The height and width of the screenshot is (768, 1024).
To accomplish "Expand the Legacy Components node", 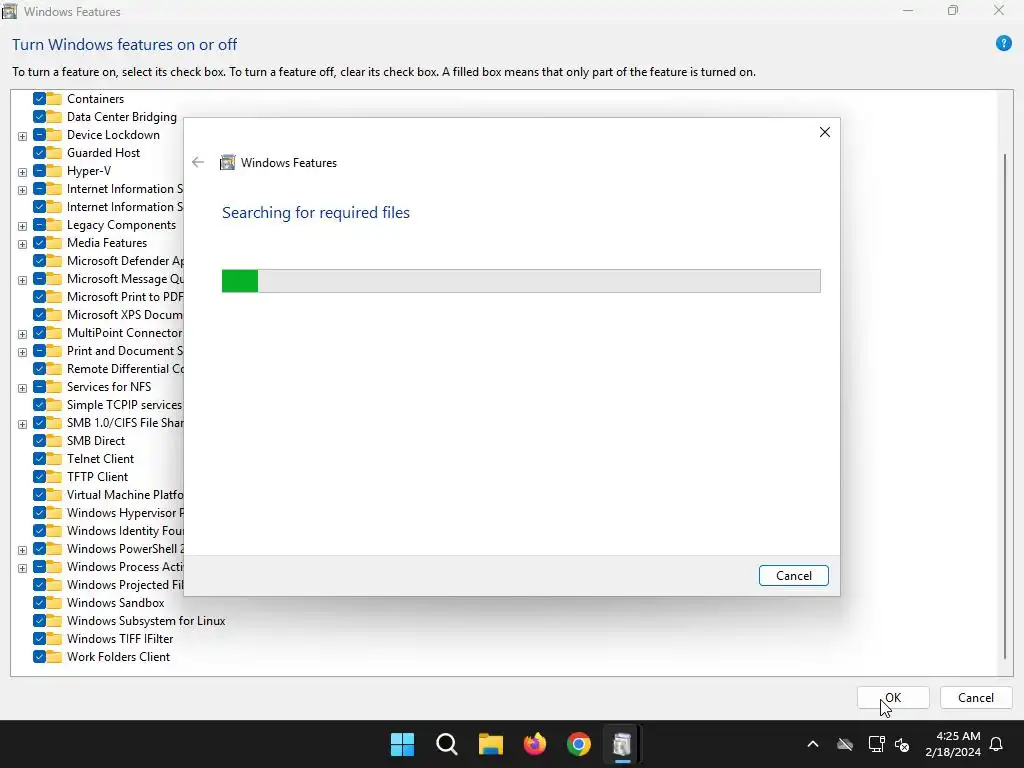I will point(22,226).
